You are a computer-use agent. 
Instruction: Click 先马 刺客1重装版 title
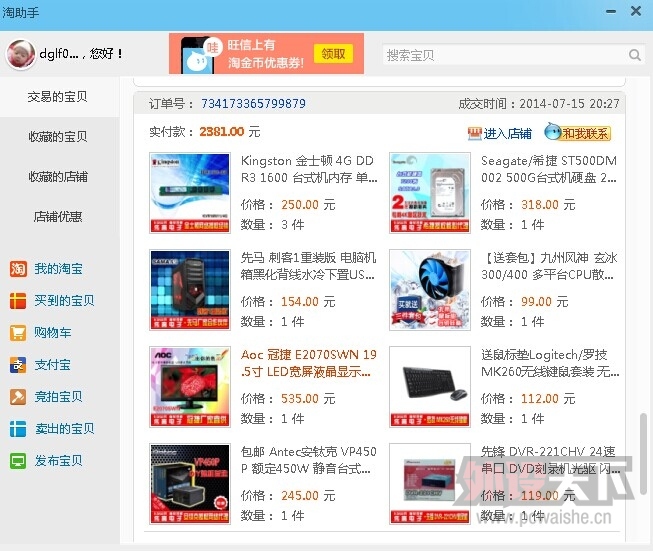pos(308,266)
